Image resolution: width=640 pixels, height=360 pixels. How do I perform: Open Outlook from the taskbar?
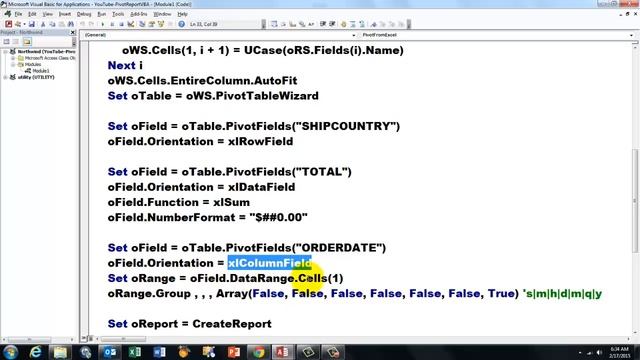(x=110, y=352)
